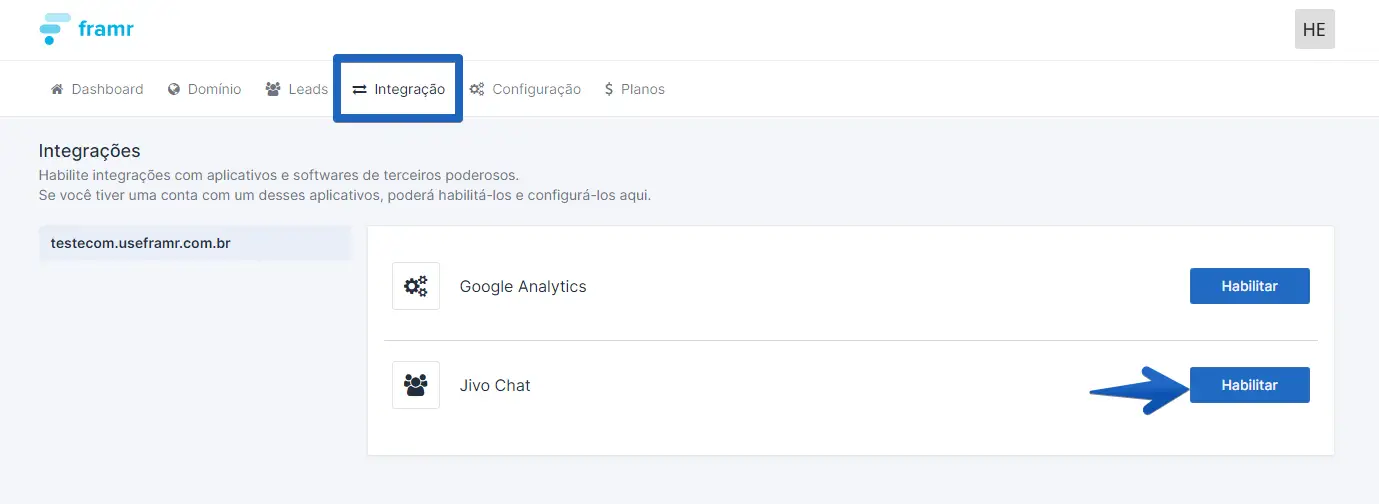
Task: Switch to the Domínio tab label
Action: tap(213, 89)
